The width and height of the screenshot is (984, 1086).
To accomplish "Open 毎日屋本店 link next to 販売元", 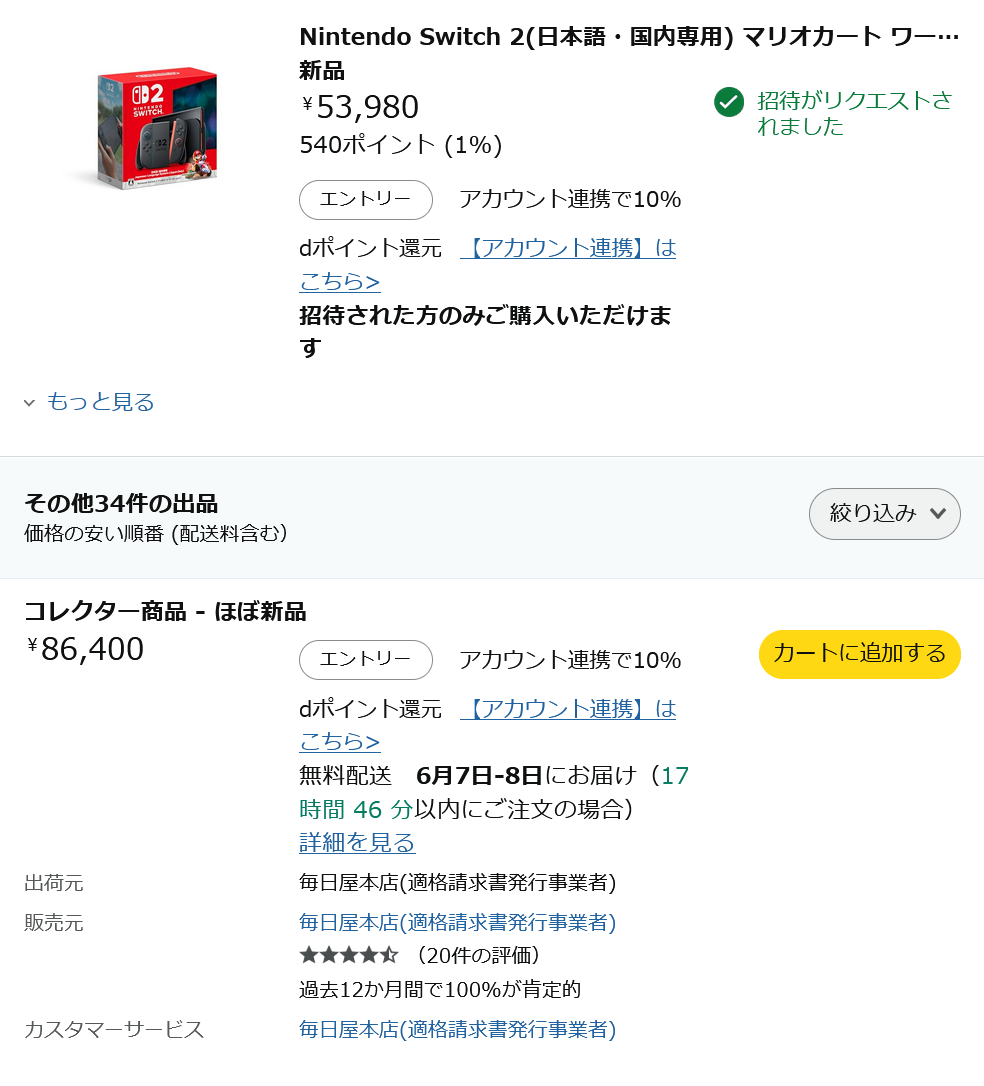I will 457,922.
